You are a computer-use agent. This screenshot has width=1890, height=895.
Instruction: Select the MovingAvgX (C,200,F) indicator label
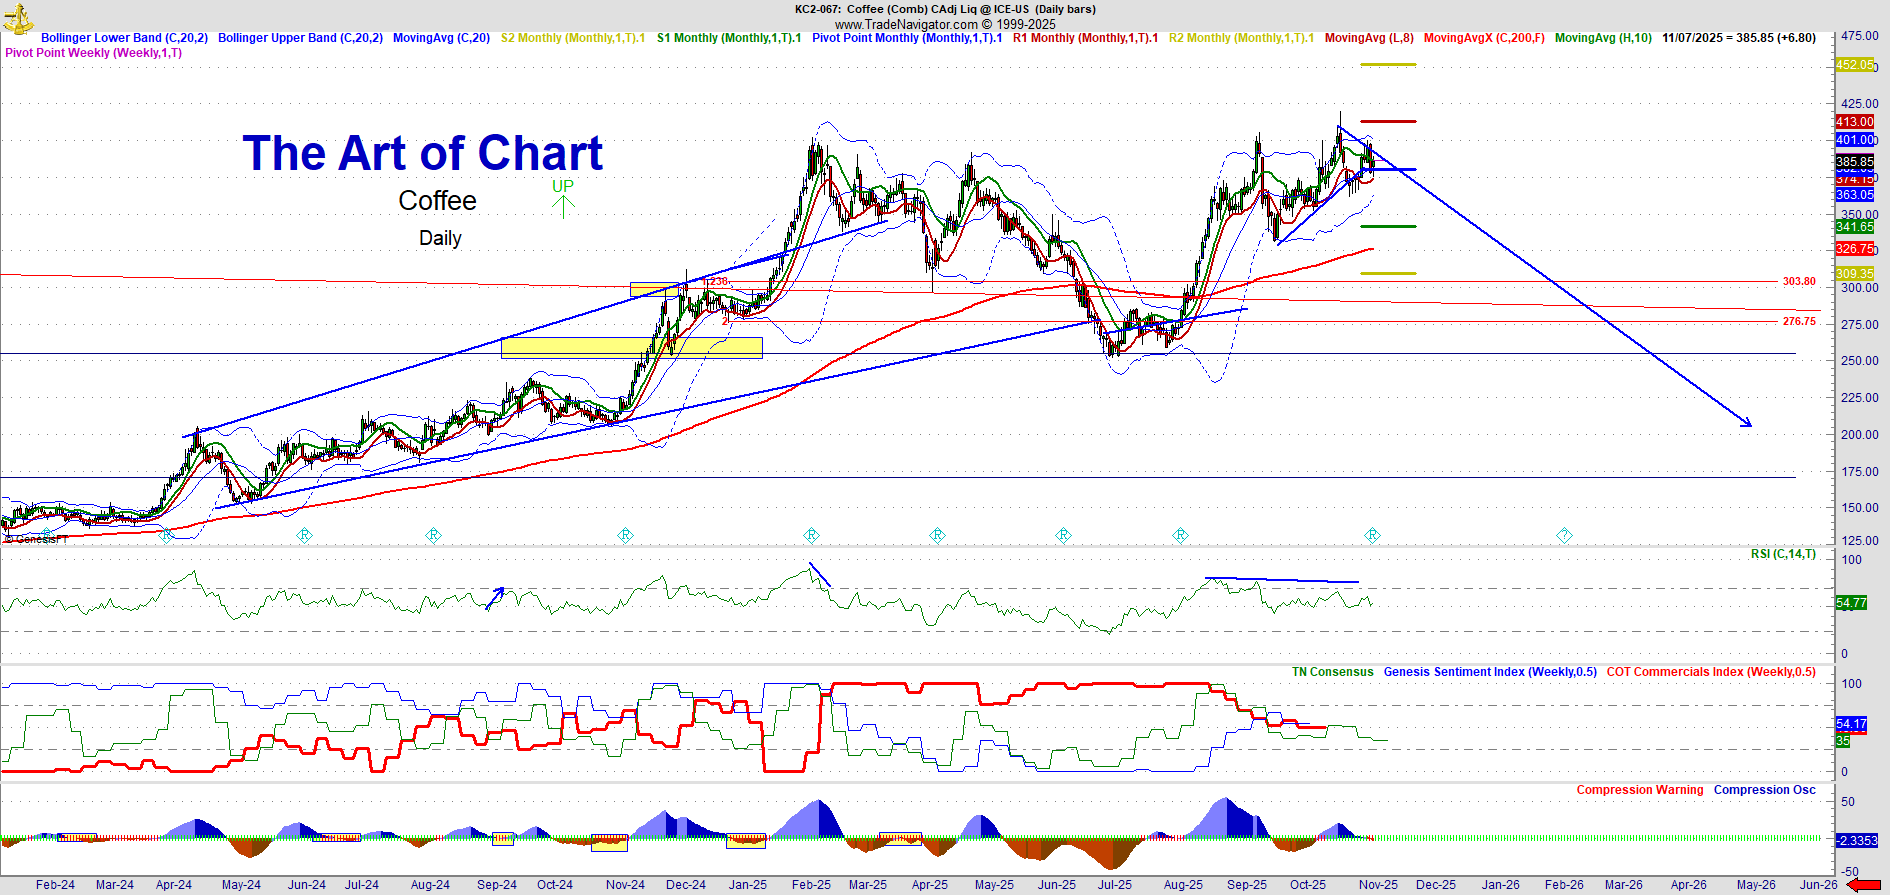coord(1483,38)
